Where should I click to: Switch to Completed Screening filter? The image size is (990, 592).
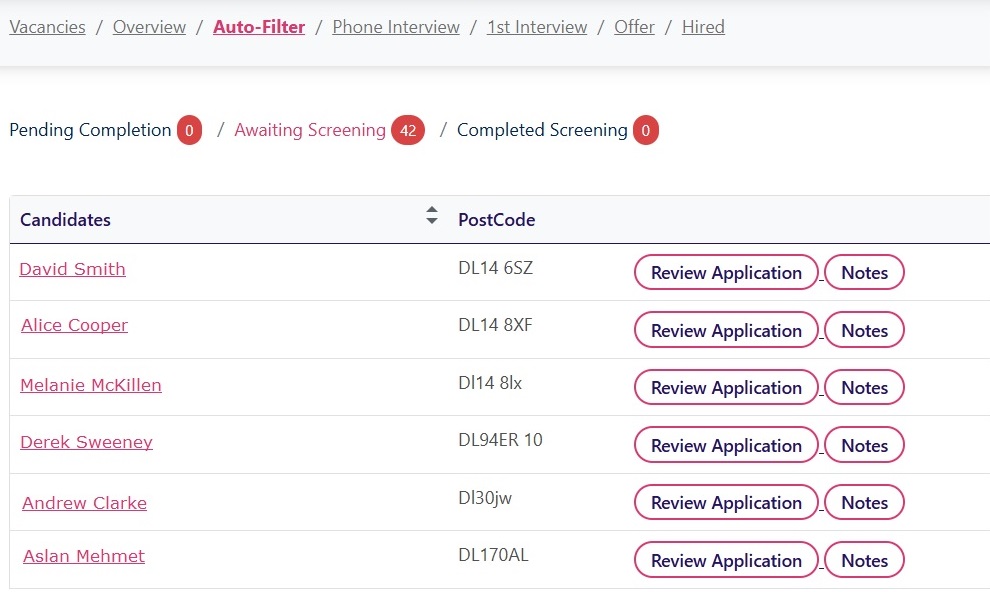pos(542,130)
